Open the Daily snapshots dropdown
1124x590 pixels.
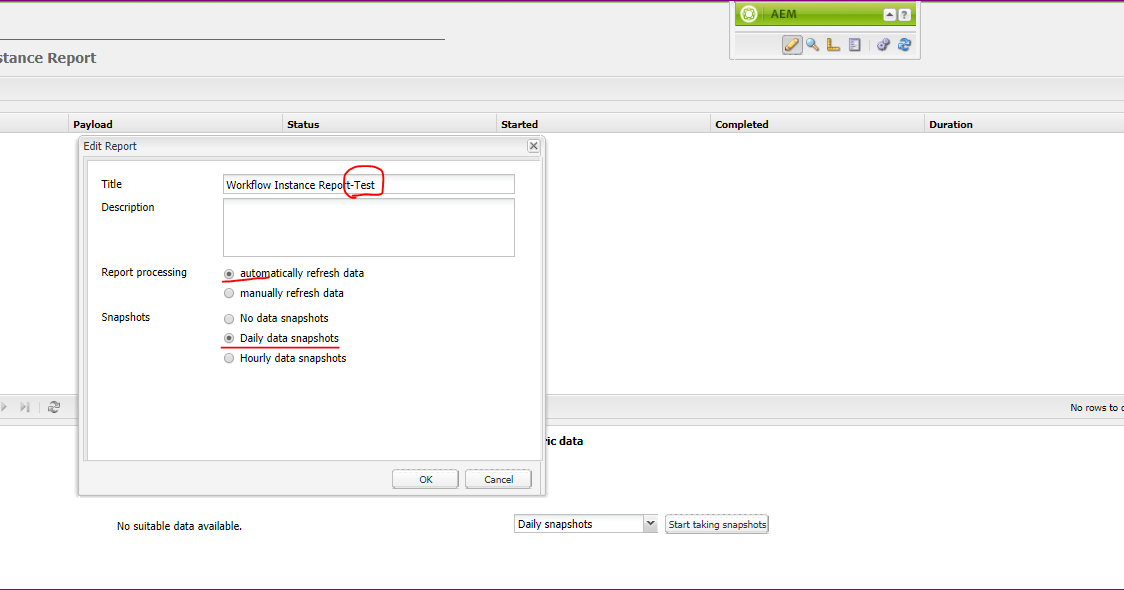(x=650, y=523)
